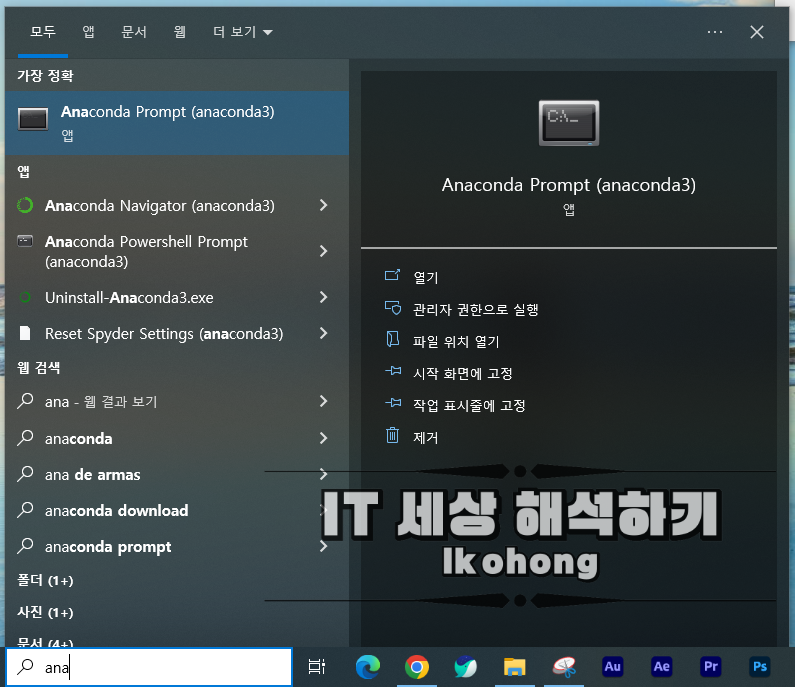This screenshot has height=687, width=795.
Task: Expand 'ana - 웹 결과 보기' chevron
Action: pyautogui.click(x=323, y=401)
